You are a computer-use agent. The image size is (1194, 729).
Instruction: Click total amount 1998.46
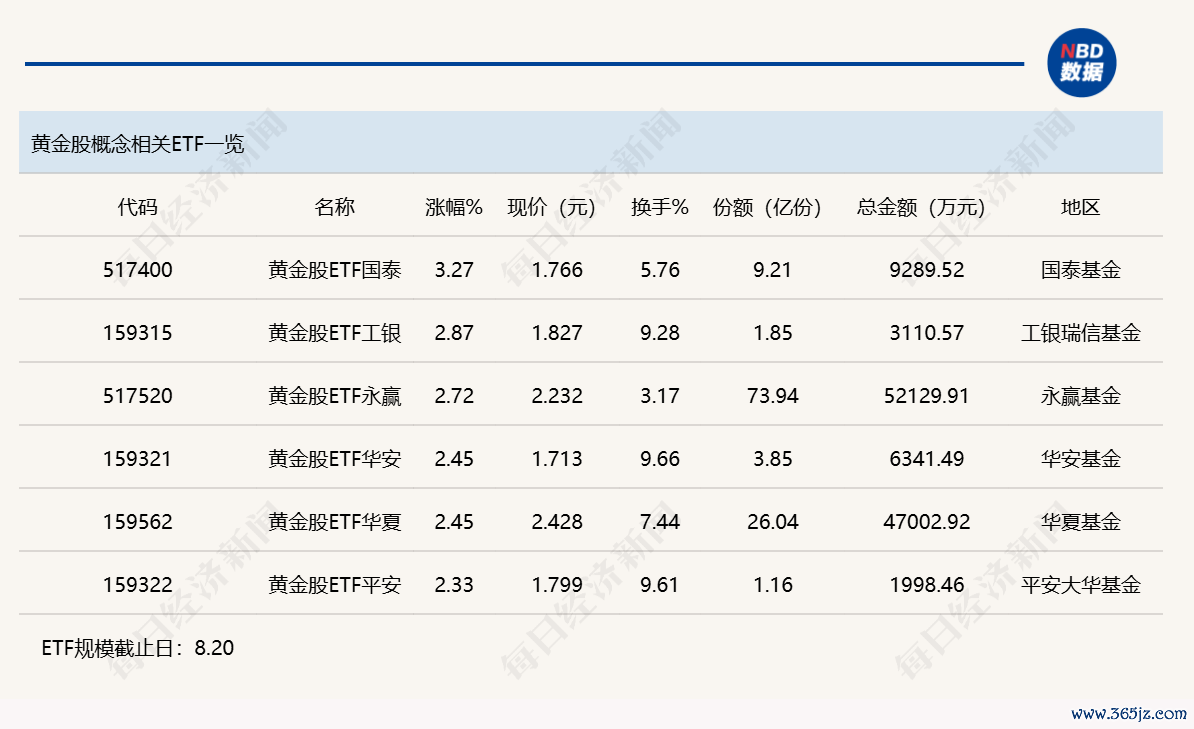click(x=926, y=585)
